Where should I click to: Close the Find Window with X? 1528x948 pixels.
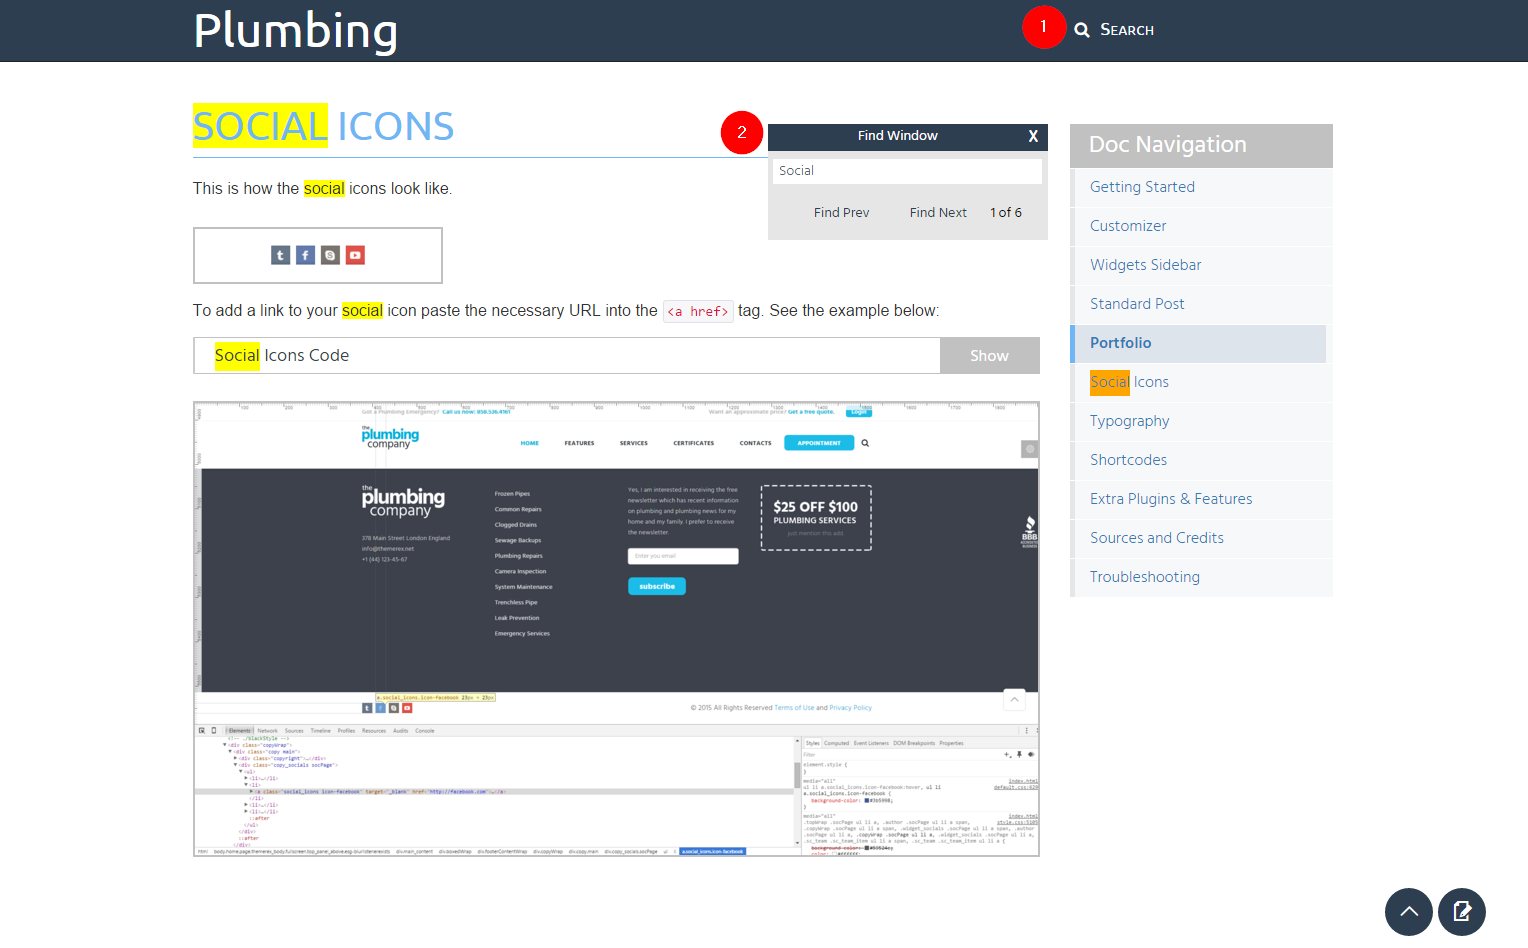pos(1033,136)
